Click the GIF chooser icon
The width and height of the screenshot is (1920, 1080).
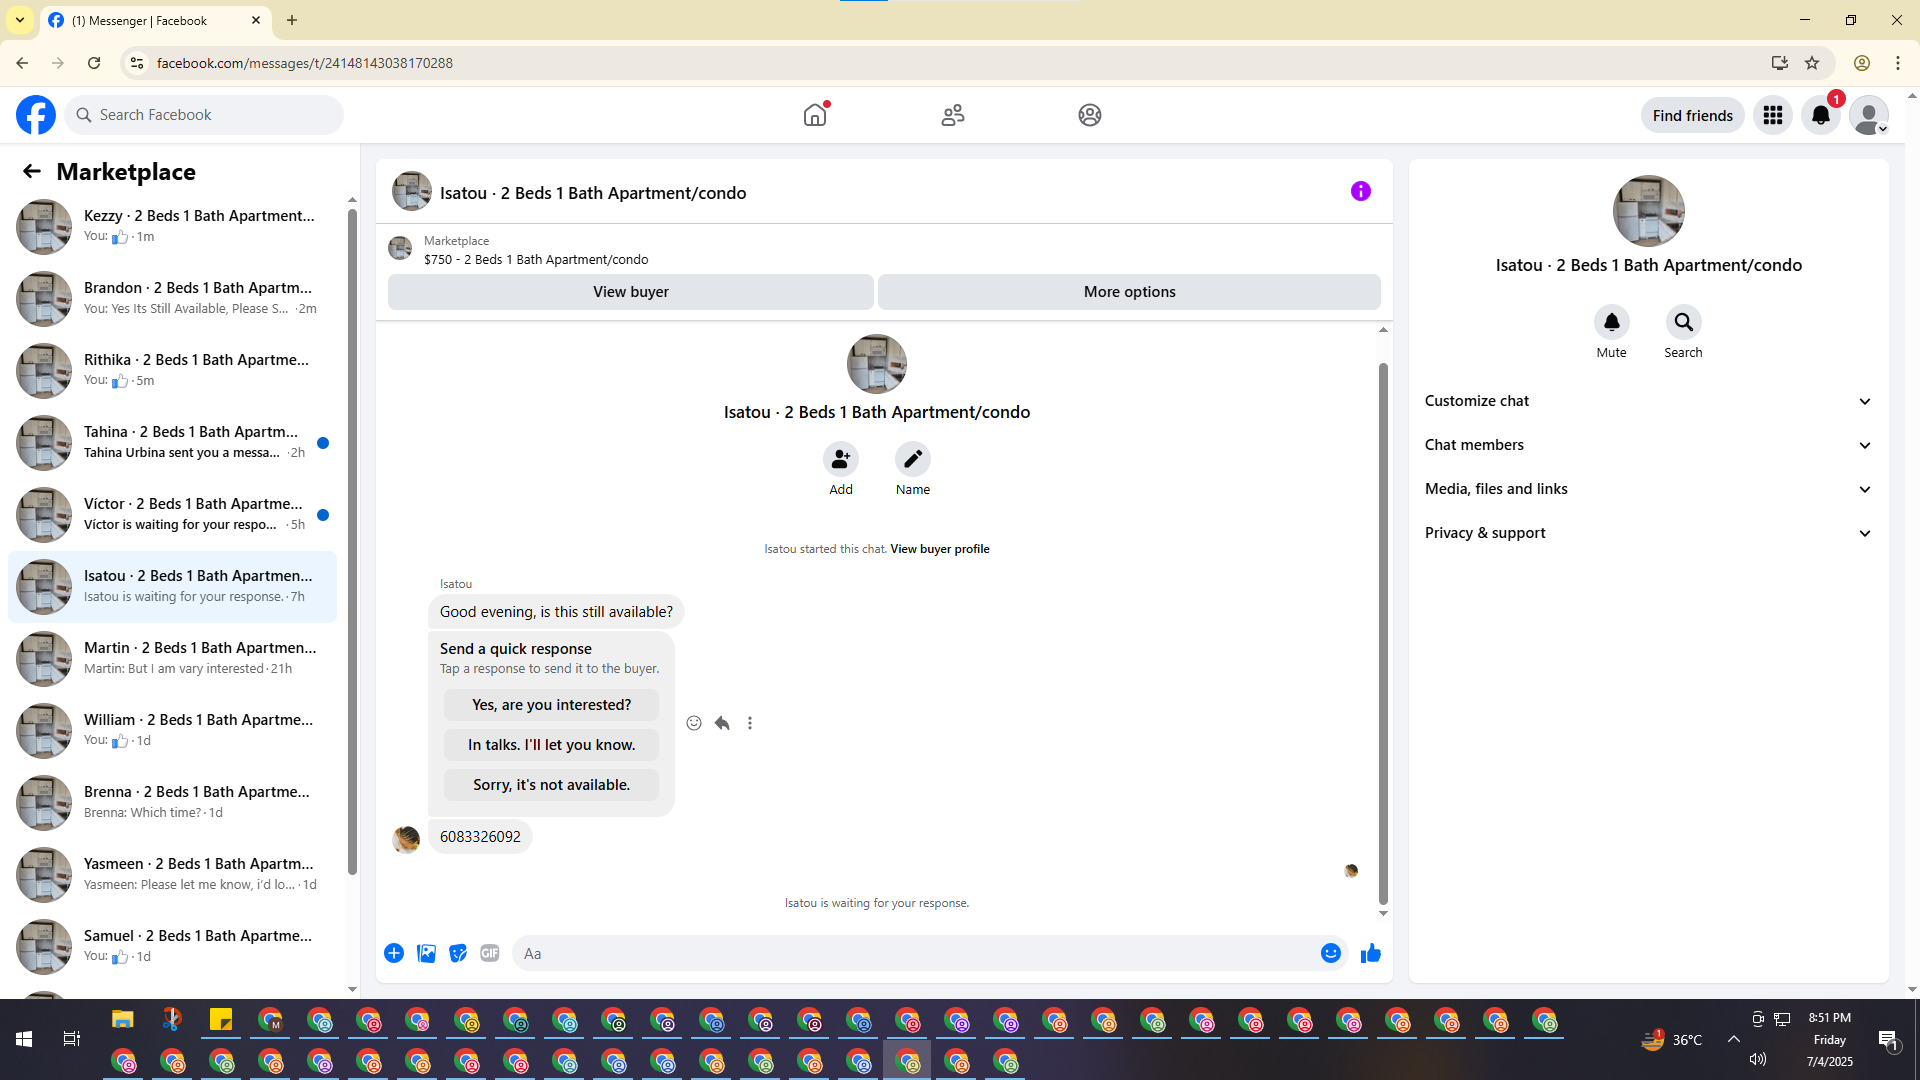489,953
